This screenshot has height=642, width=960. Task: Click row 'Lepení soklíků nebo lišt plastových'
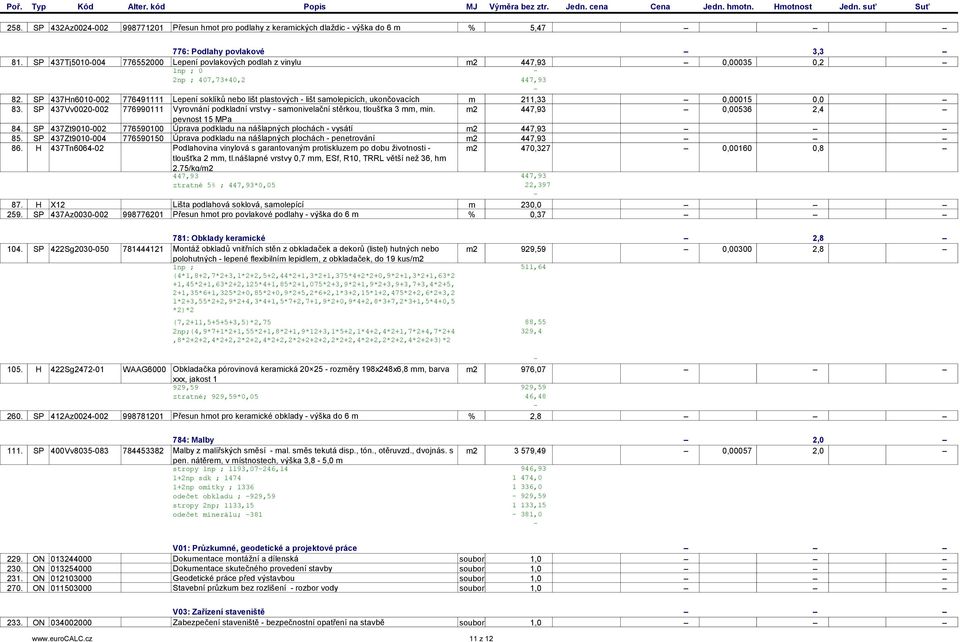coord(479,99)
